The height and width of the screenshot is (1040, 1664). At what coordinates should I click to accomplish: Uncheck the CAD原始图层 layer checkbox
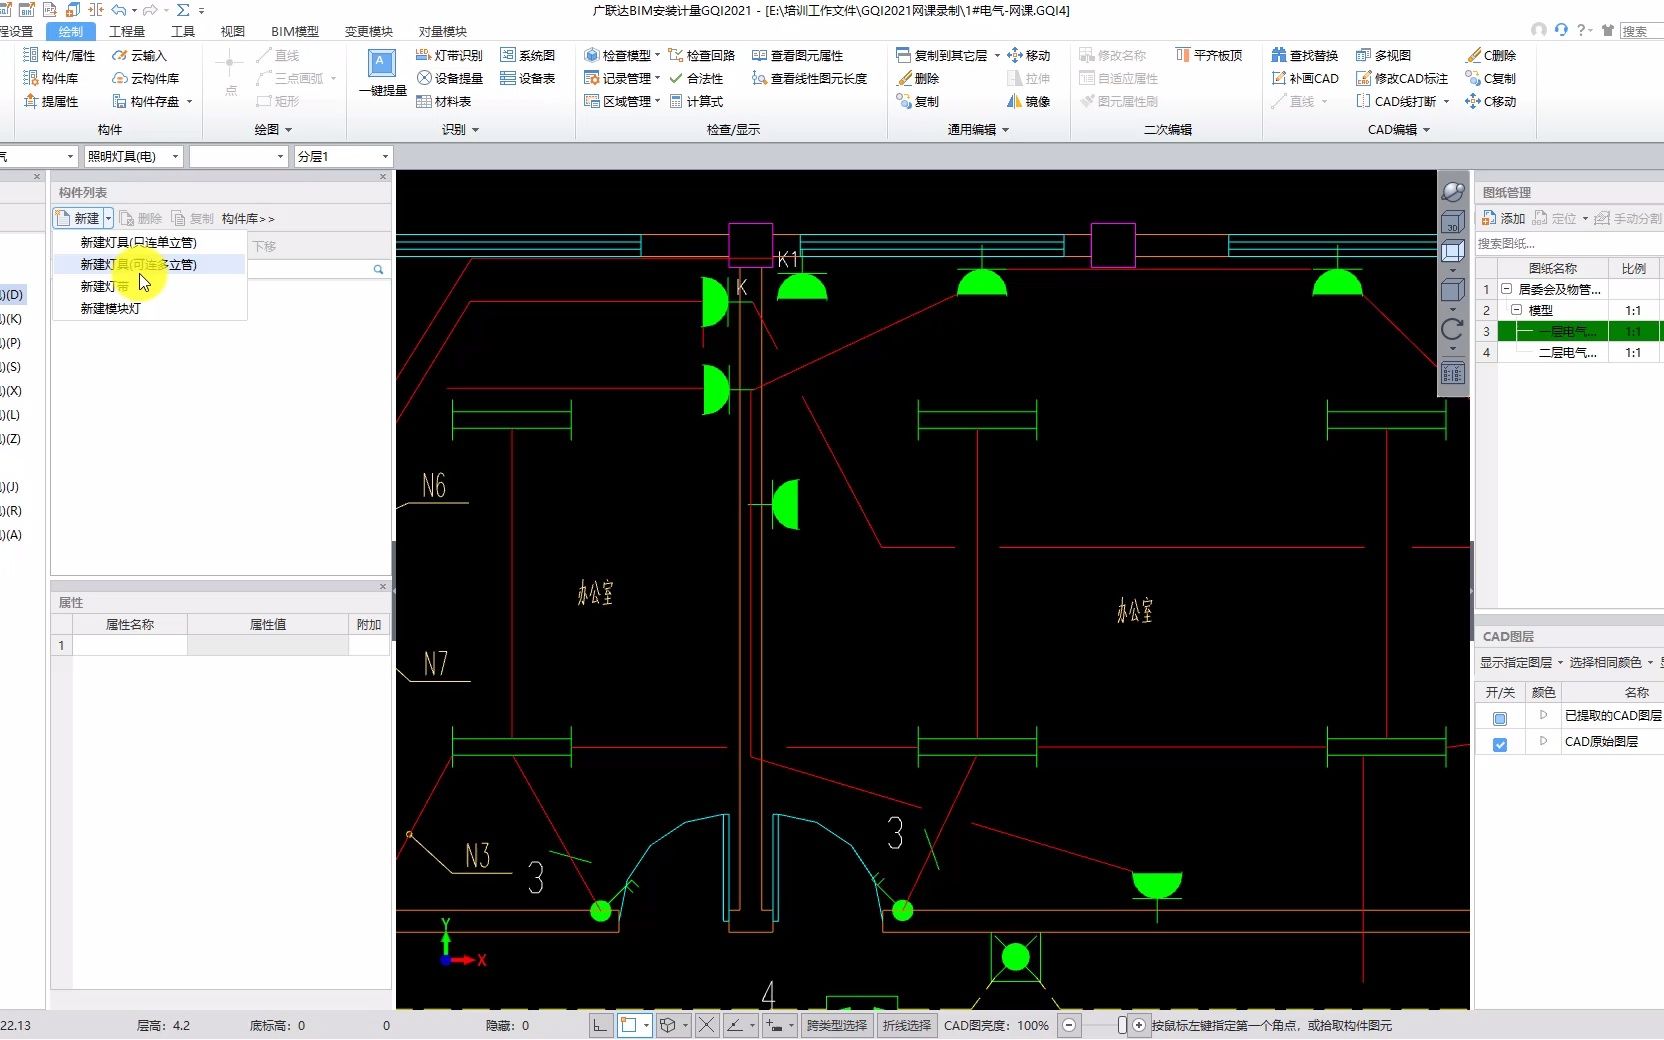[1499, 744]
